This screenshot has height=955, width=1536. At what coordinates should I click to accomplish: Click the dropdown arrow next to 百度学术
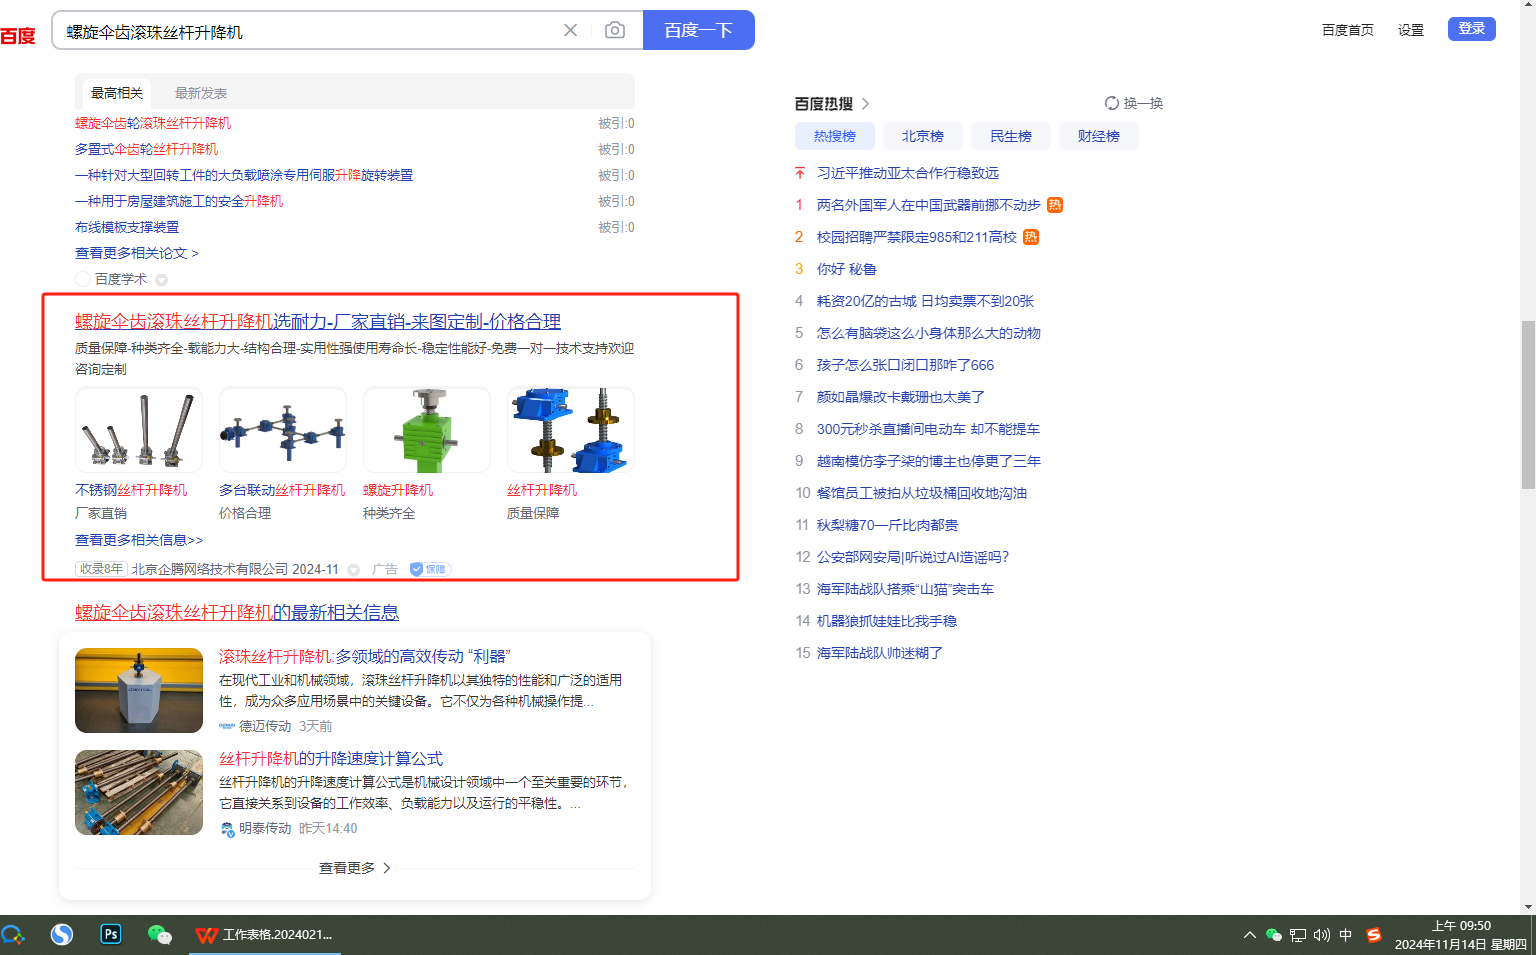click(161, 280)
